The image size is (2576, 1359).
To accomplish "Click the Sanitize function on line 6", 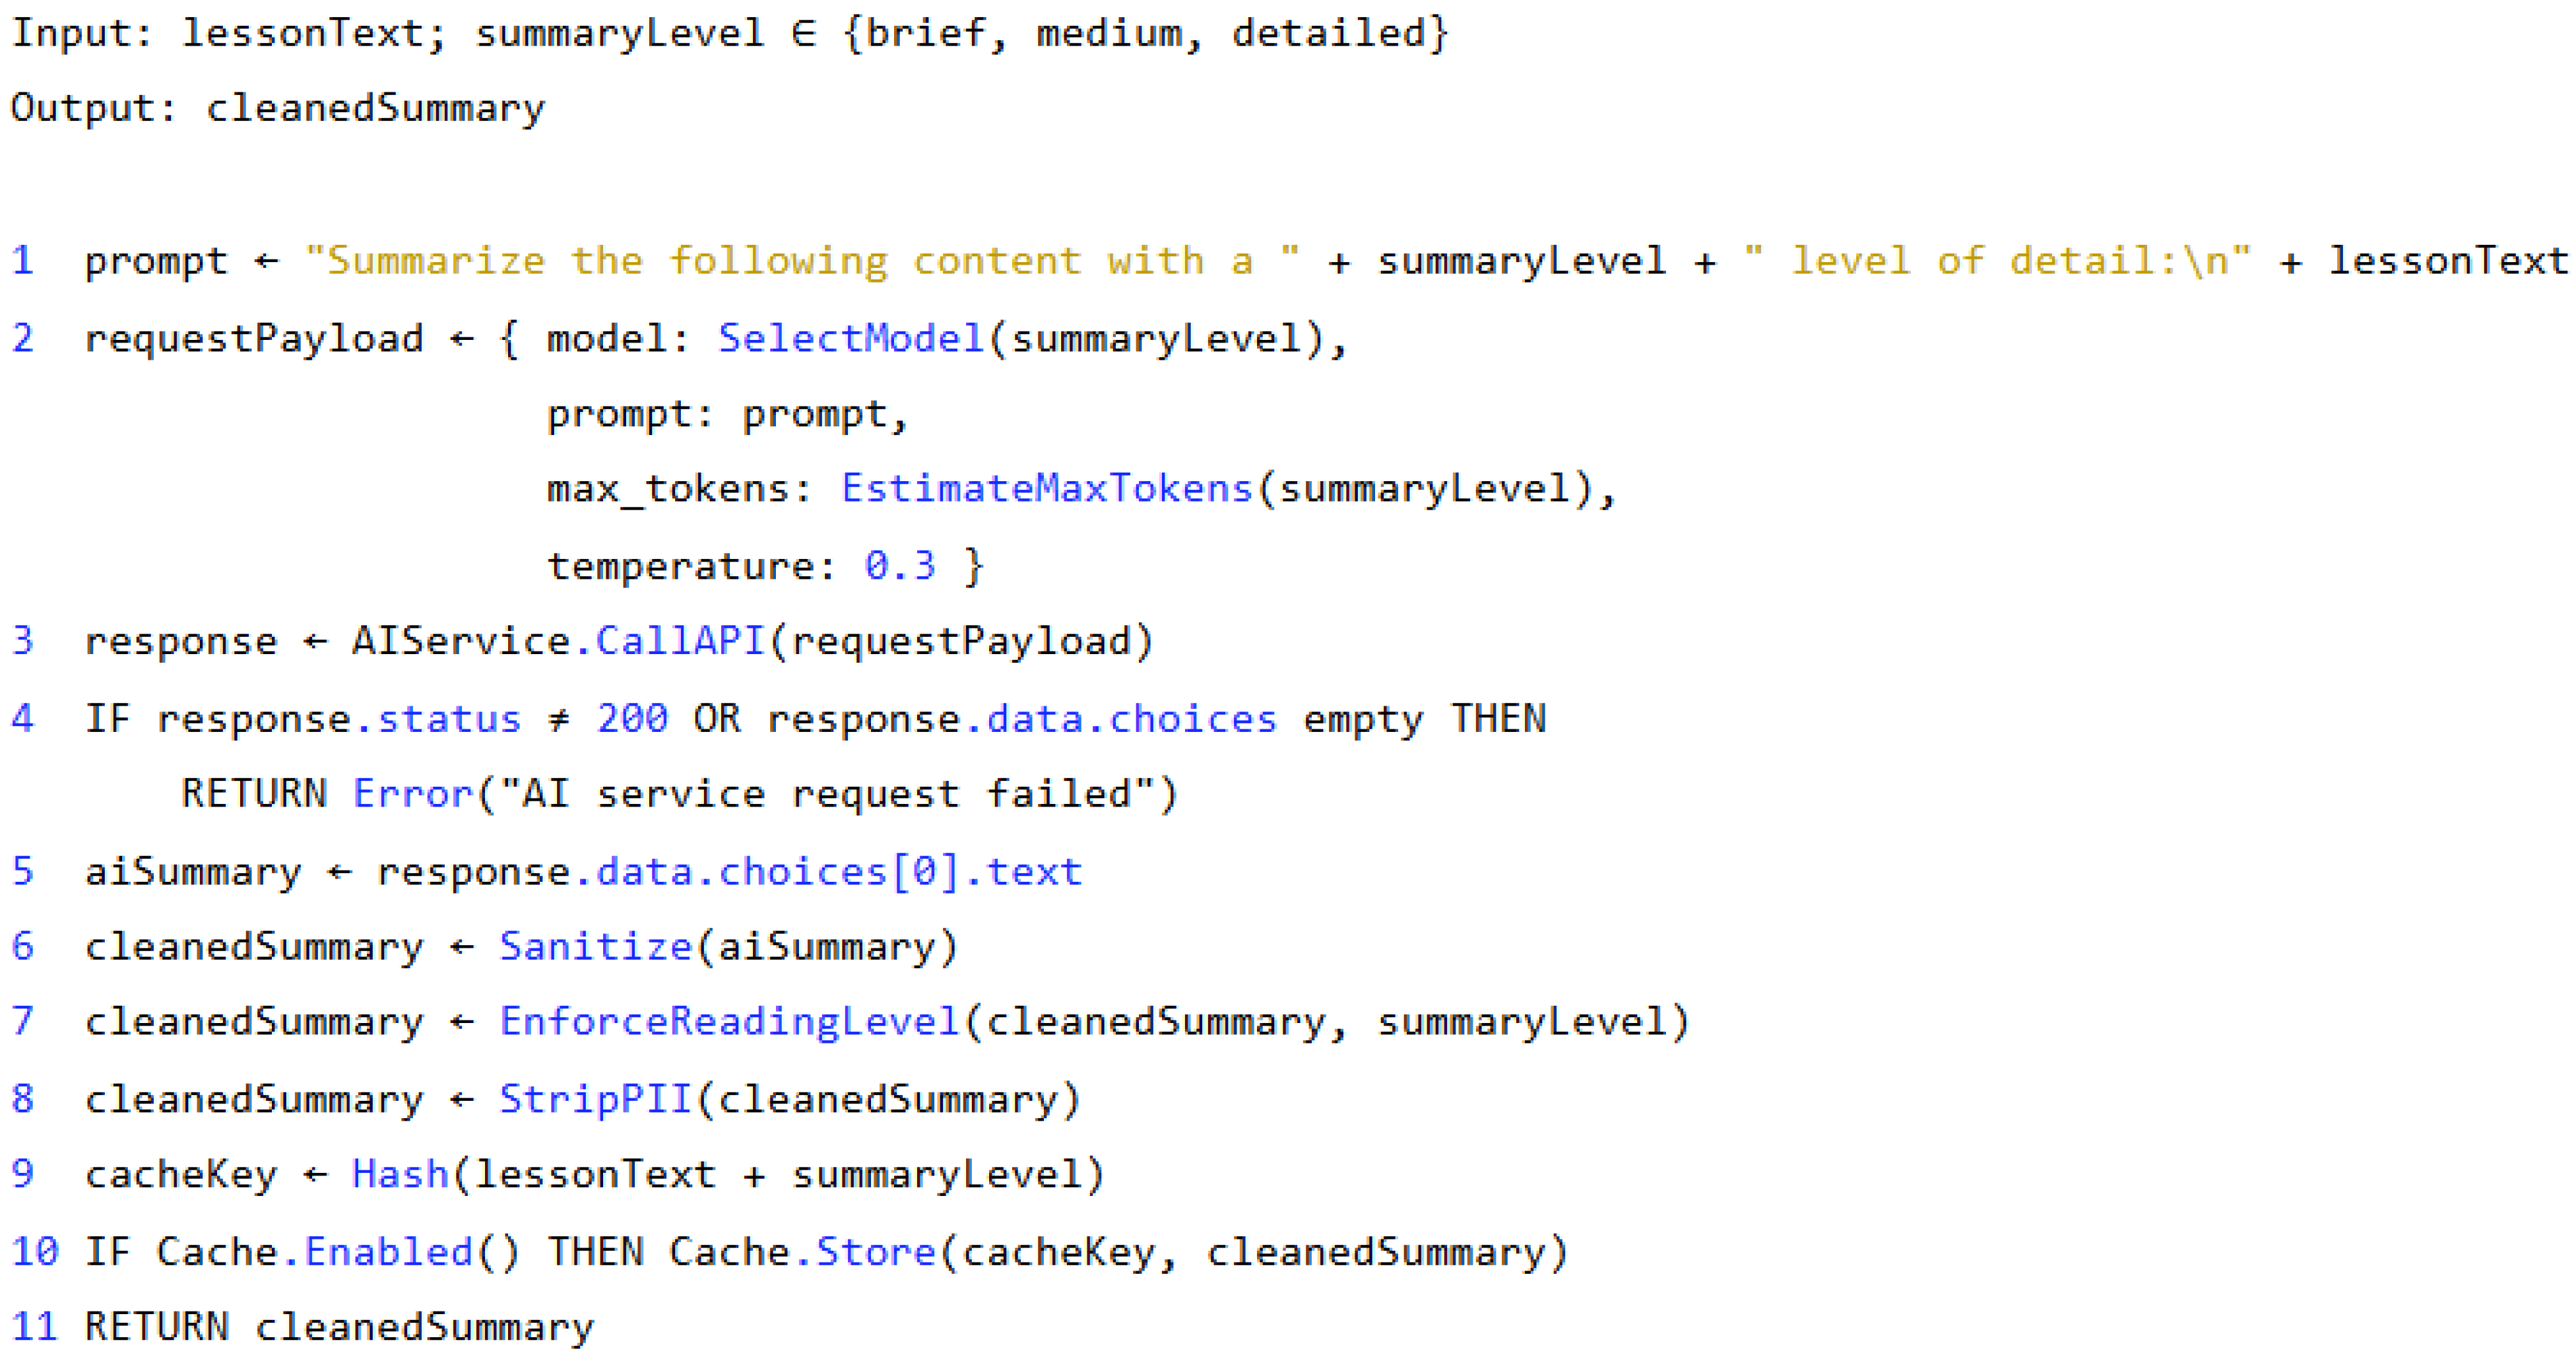I will point(596,946).
